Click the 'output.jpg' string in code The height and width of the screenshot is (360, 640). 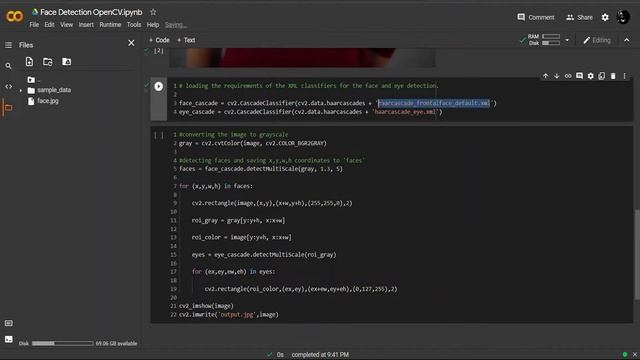pos(237,315)
